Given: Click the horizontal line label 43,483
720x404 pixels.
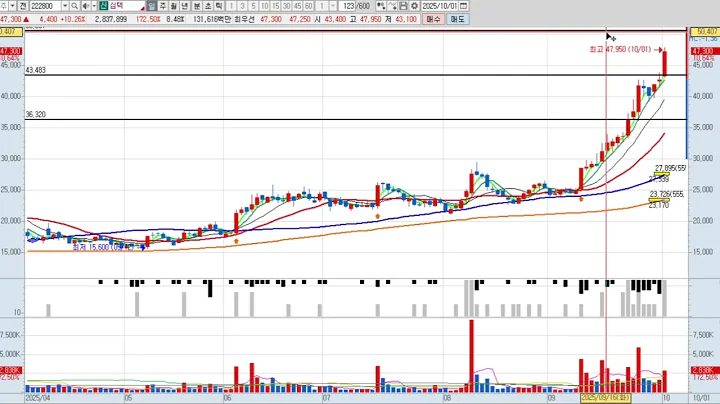Looking at the screenshot, I should click(x=35, y=70).
